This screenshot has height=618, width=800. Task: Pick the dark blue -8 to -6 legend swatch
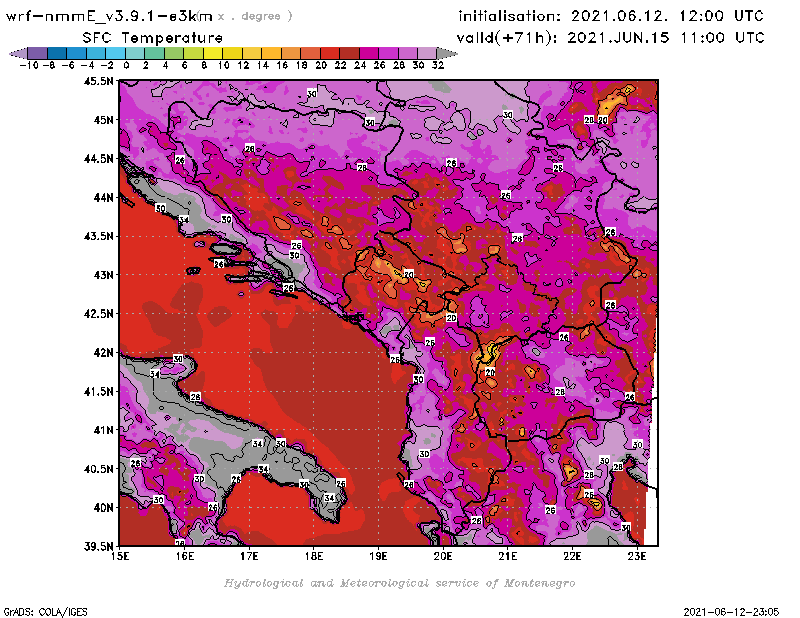click(x=57, y=53)
